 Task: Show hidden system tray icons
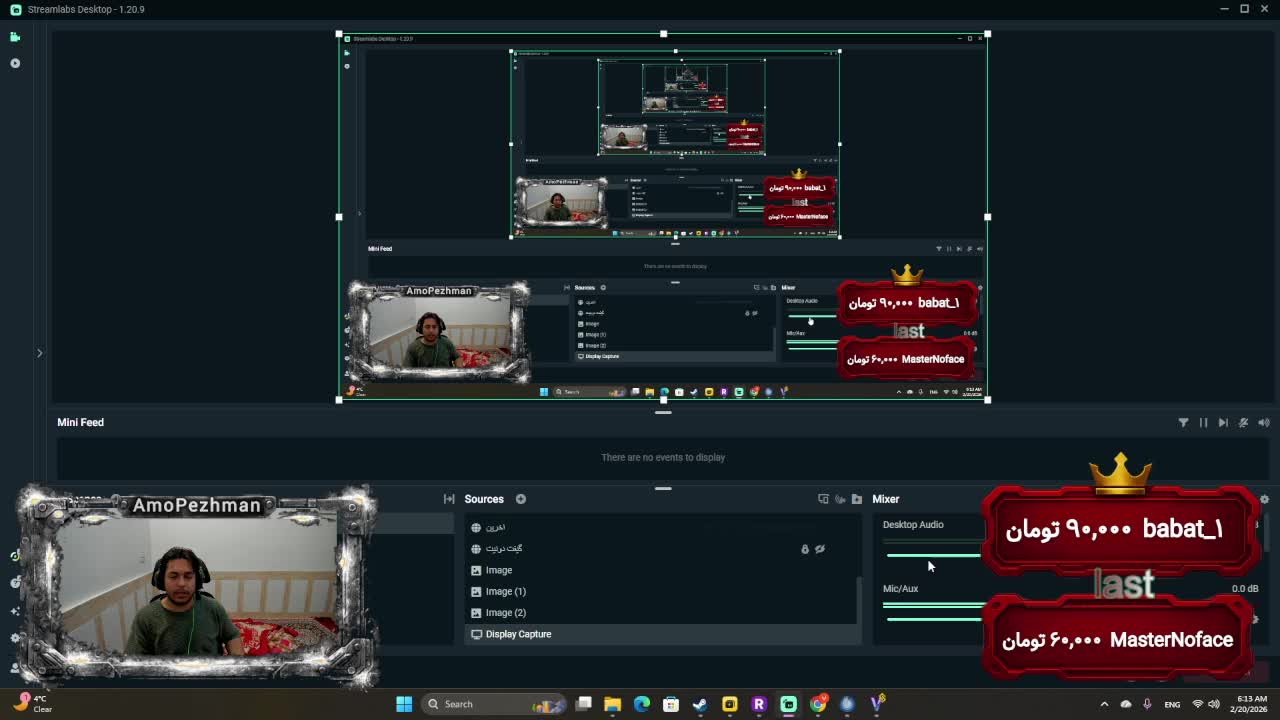click(x=1104, y=704)
